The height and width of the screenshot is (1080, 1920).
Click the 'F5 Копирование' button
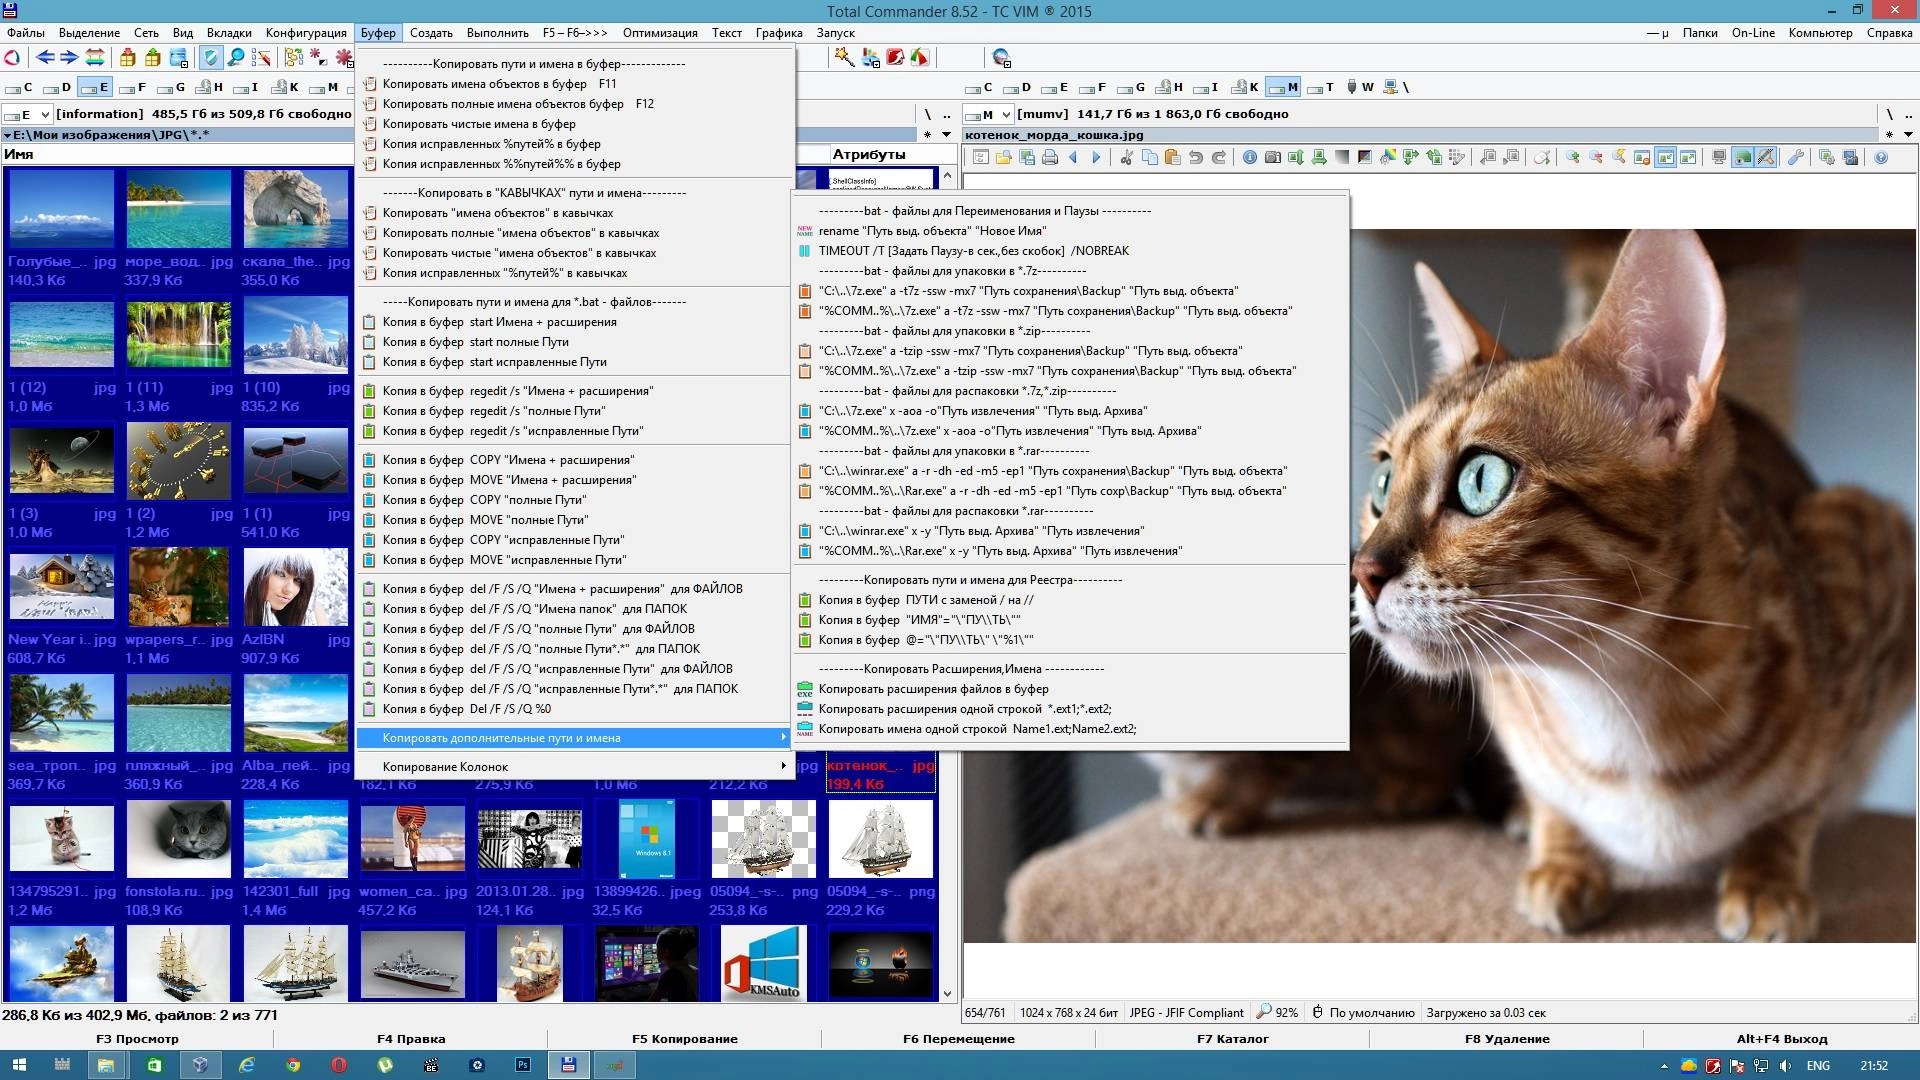[685, 1039]
